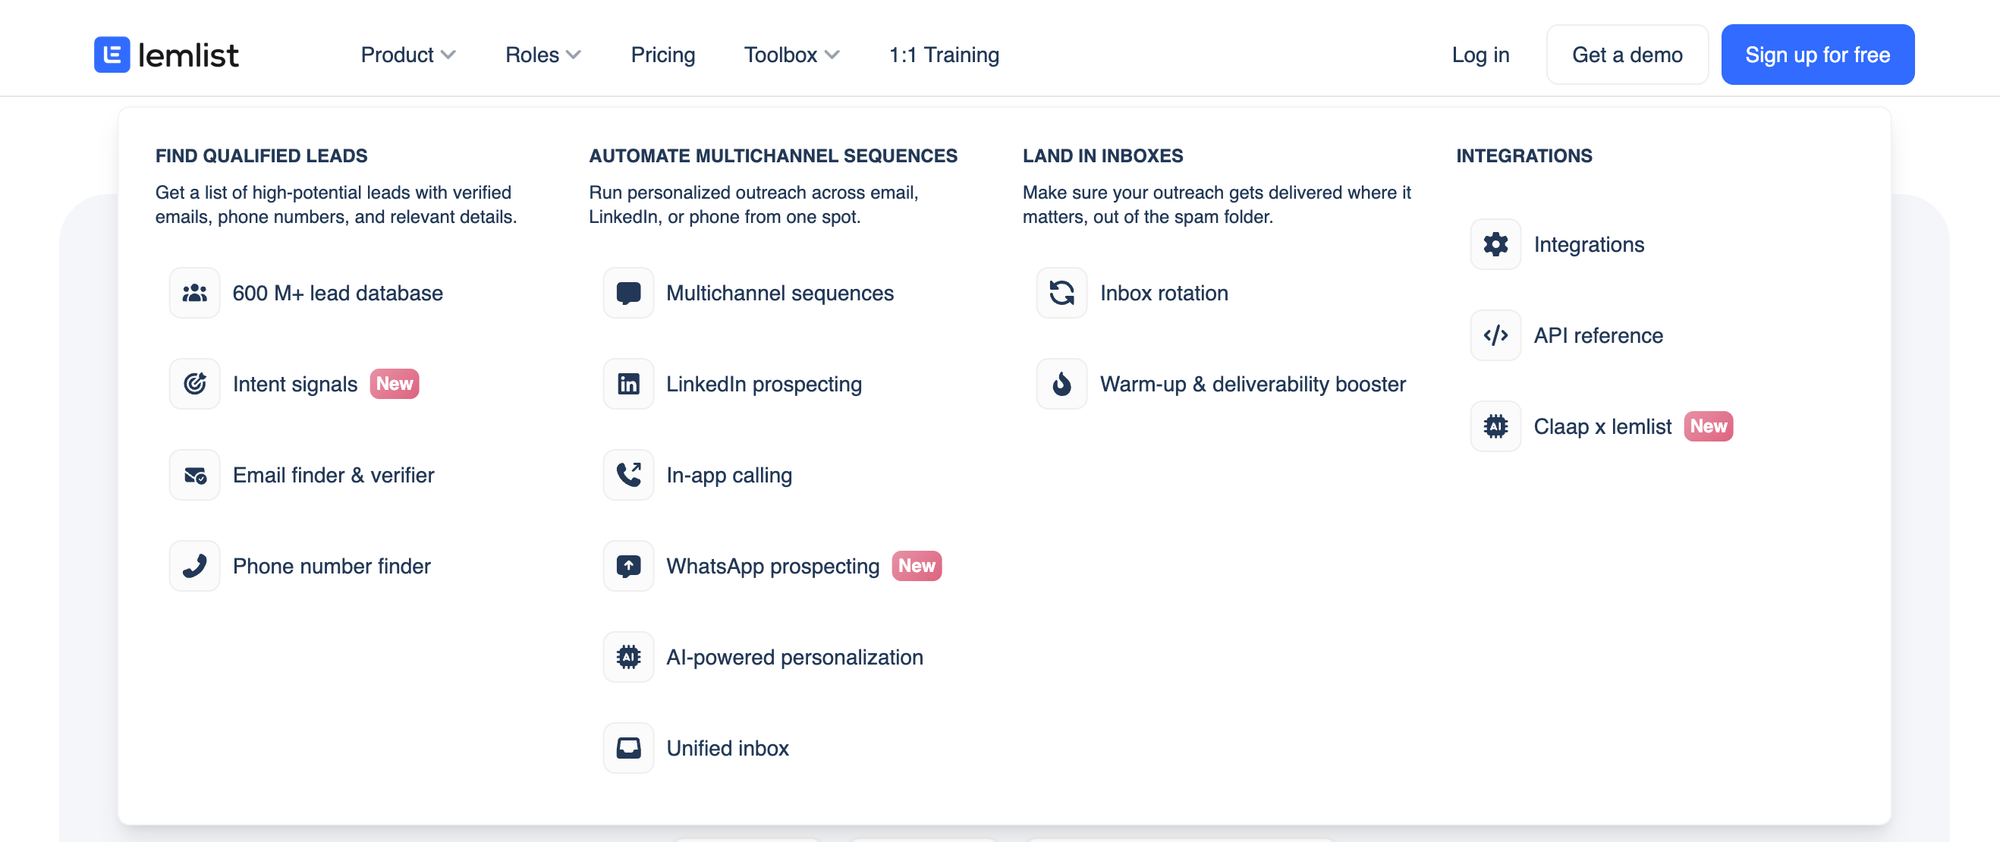Click the Inbox rotation arrows icon
Image resolution: width=2000 pixels, height=842 pixels.
coord(1061,293)
